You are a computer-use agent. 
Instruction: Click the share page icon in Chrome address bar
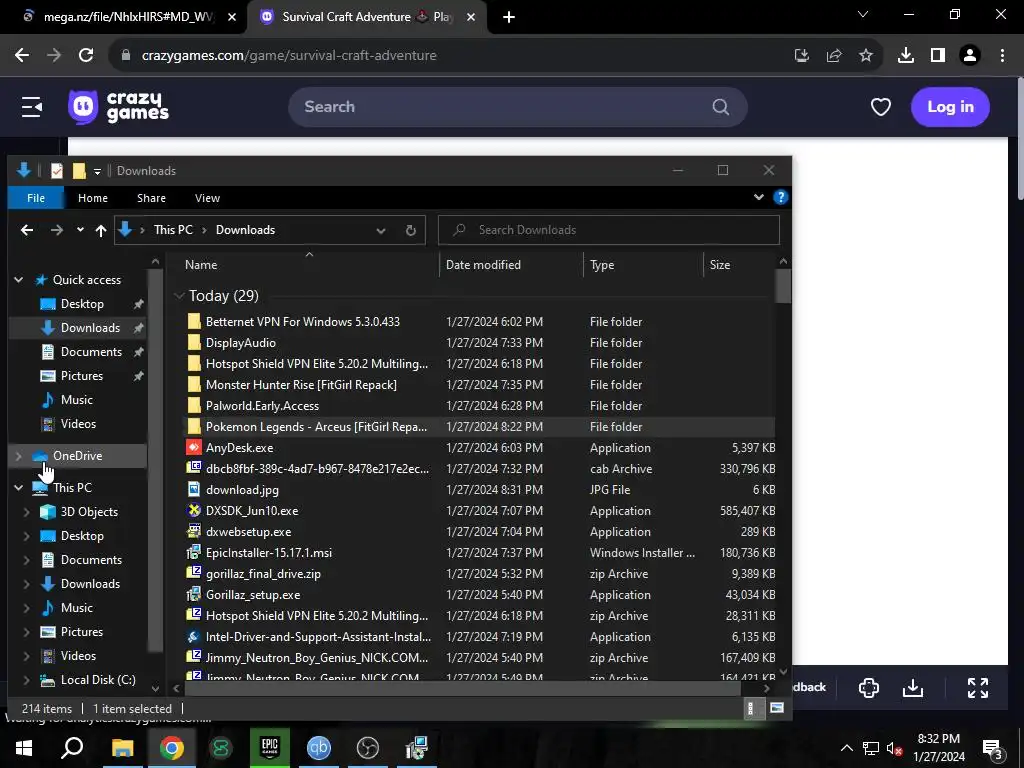tap(834, 56)
